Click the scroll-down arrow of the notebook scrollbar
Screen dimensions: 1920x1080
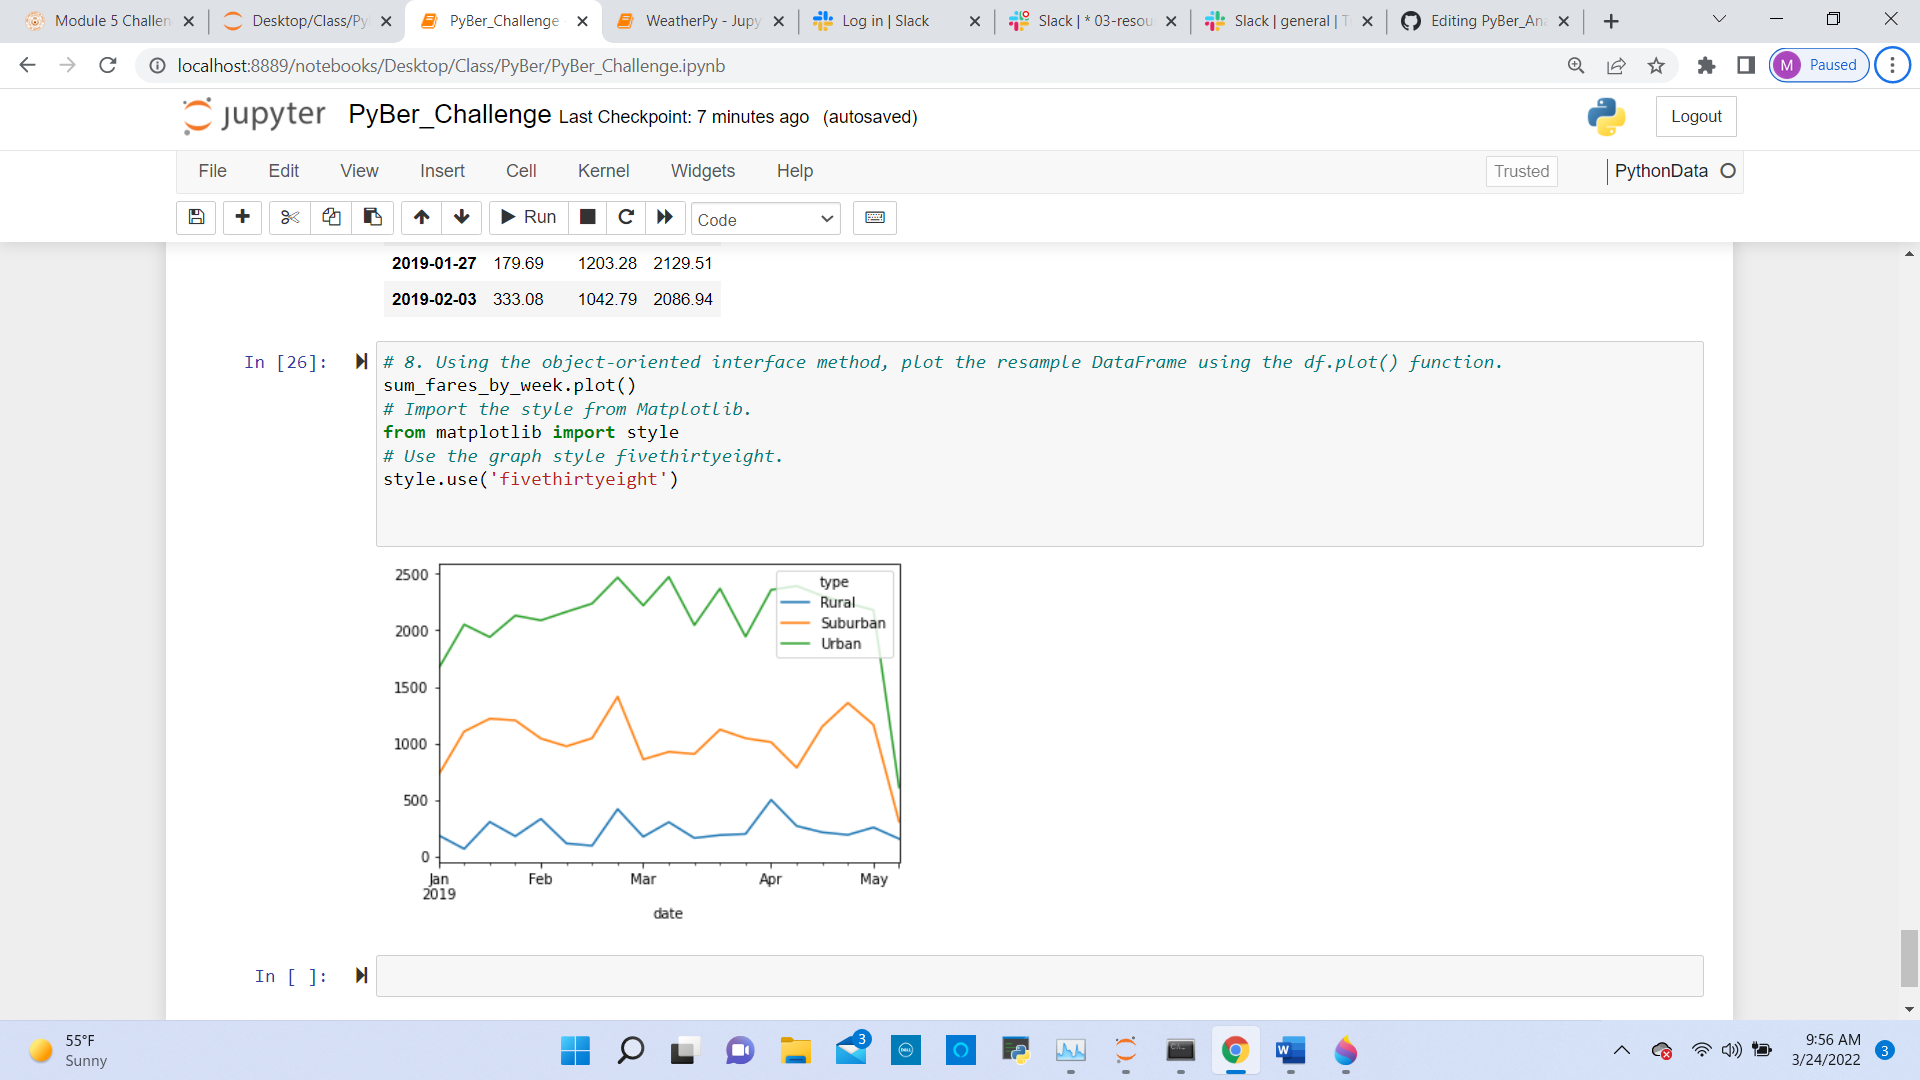click(x=1909, y=1009)
